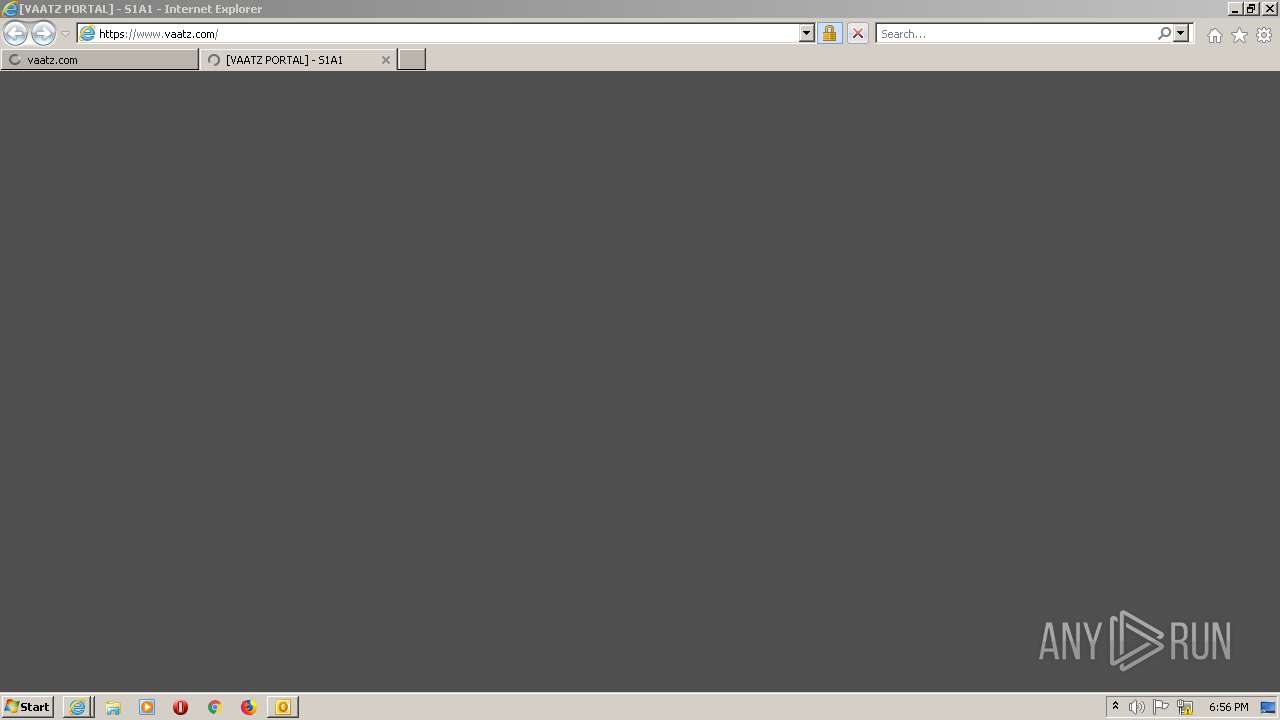Click into the Search box
Screen dimensions: 1280x720
[1016, 34]
